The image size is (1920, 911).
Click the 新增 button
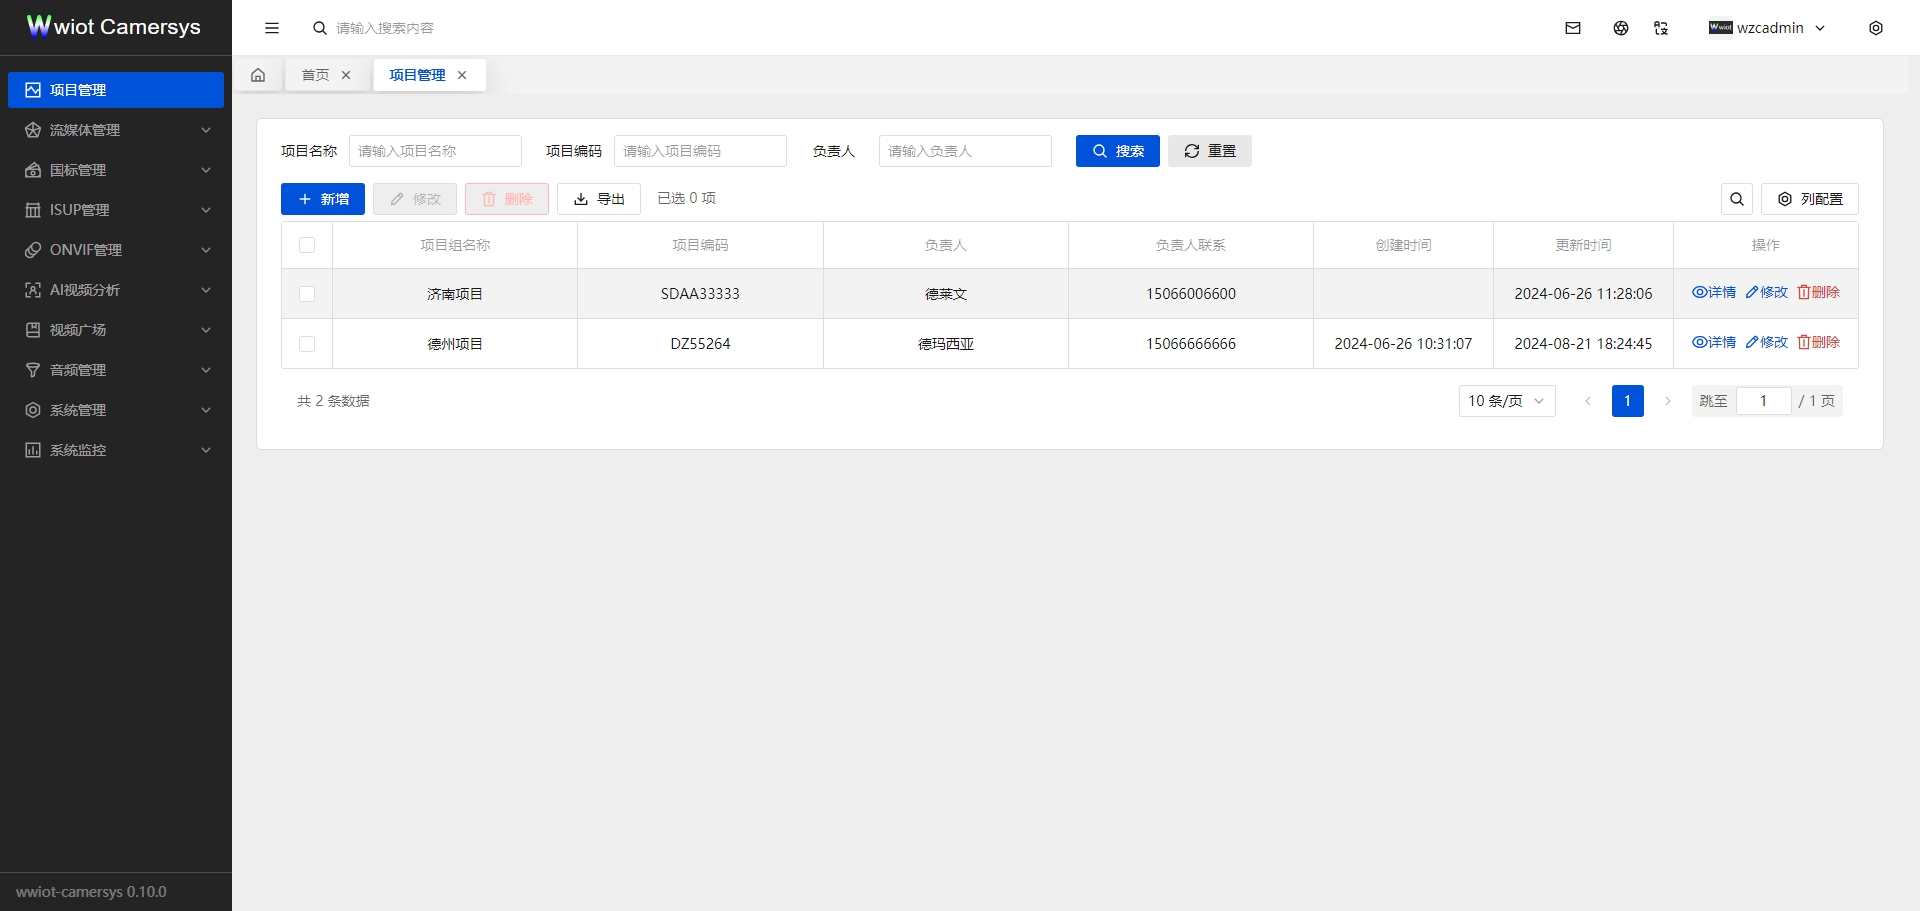[322, 199]
